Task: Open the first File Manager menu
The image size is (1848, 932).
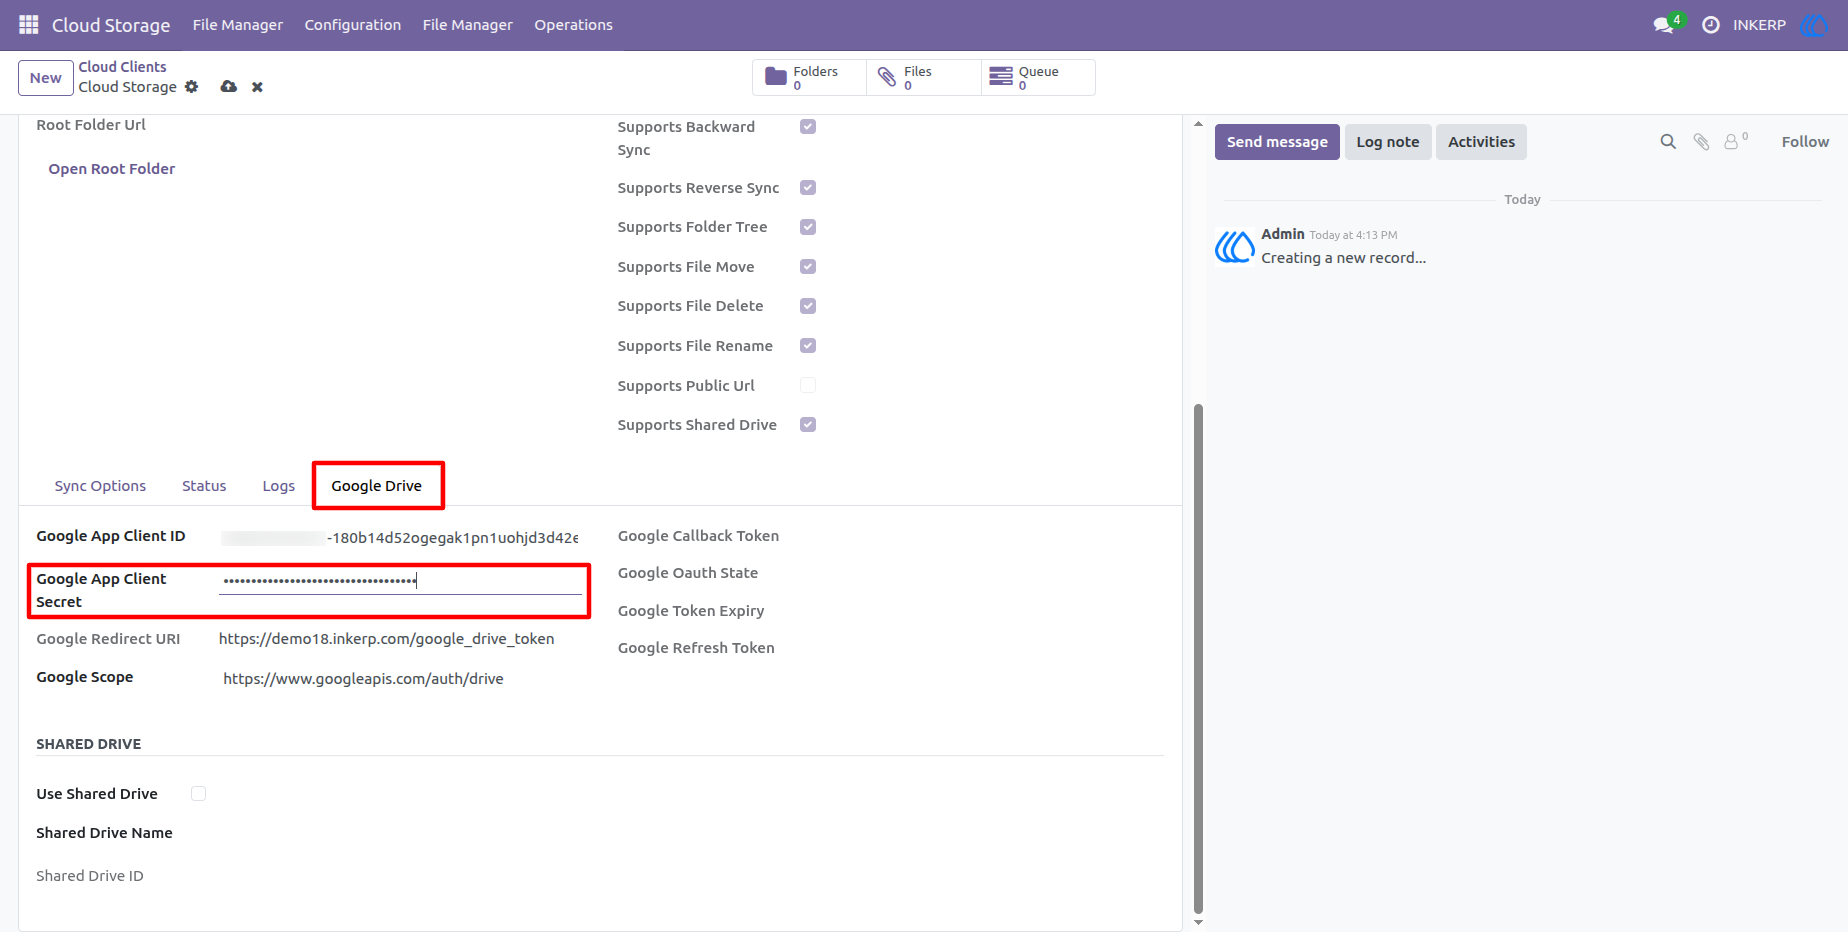Action: point(238,25)
